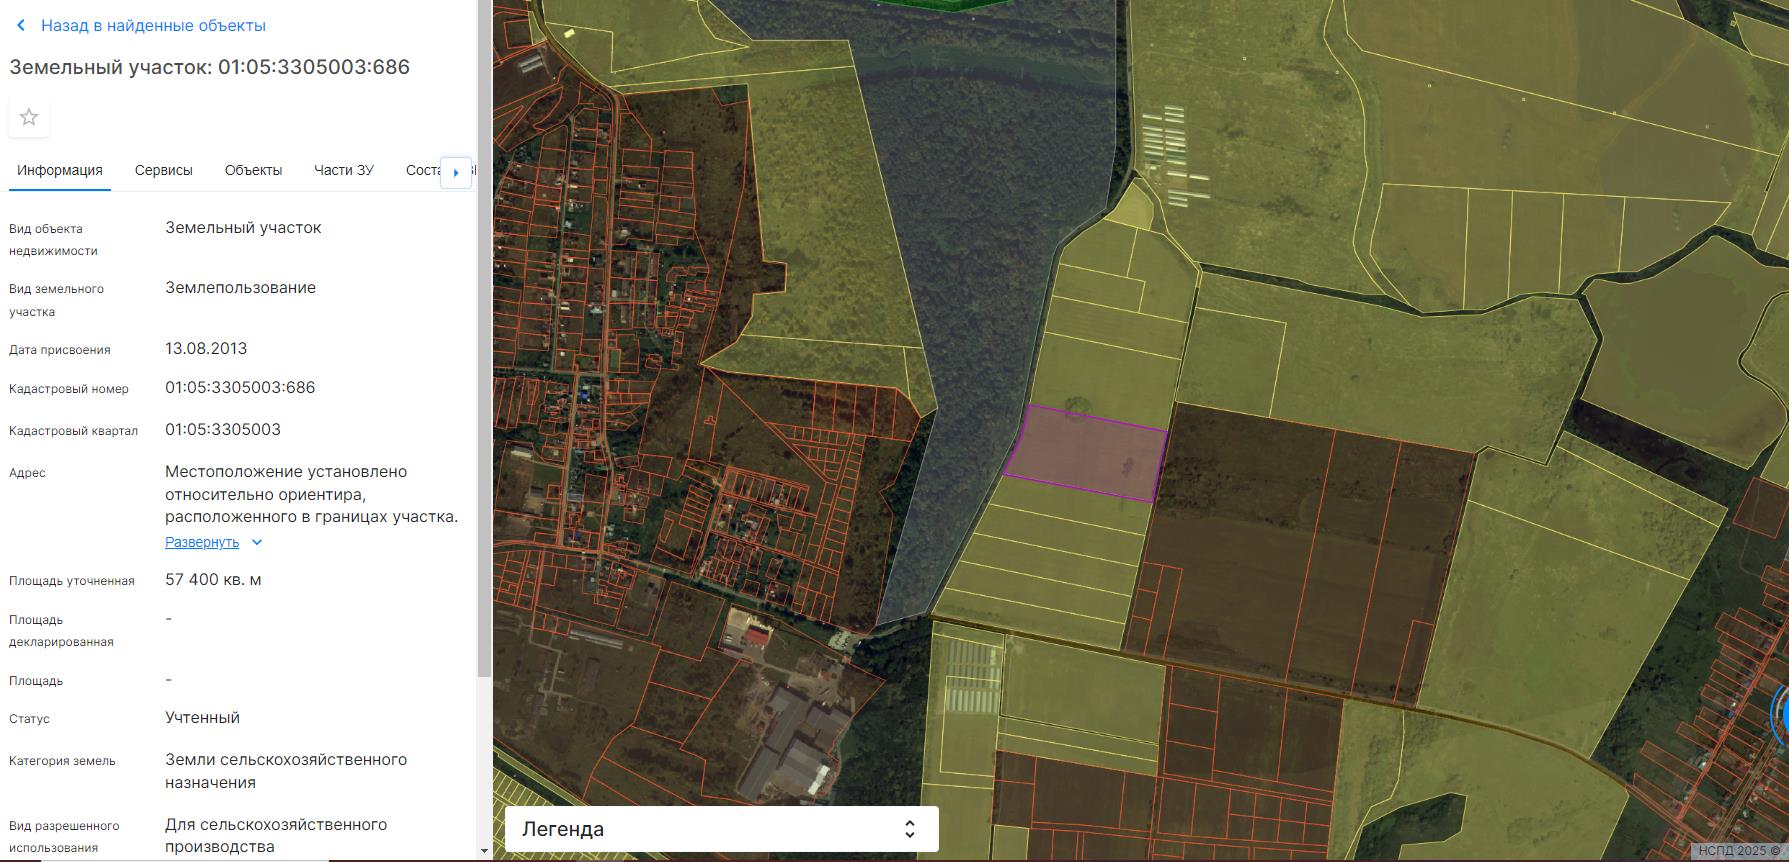Click Назад в найденные объекты link
Viewport: 1789px width, 862px height.
153,26
